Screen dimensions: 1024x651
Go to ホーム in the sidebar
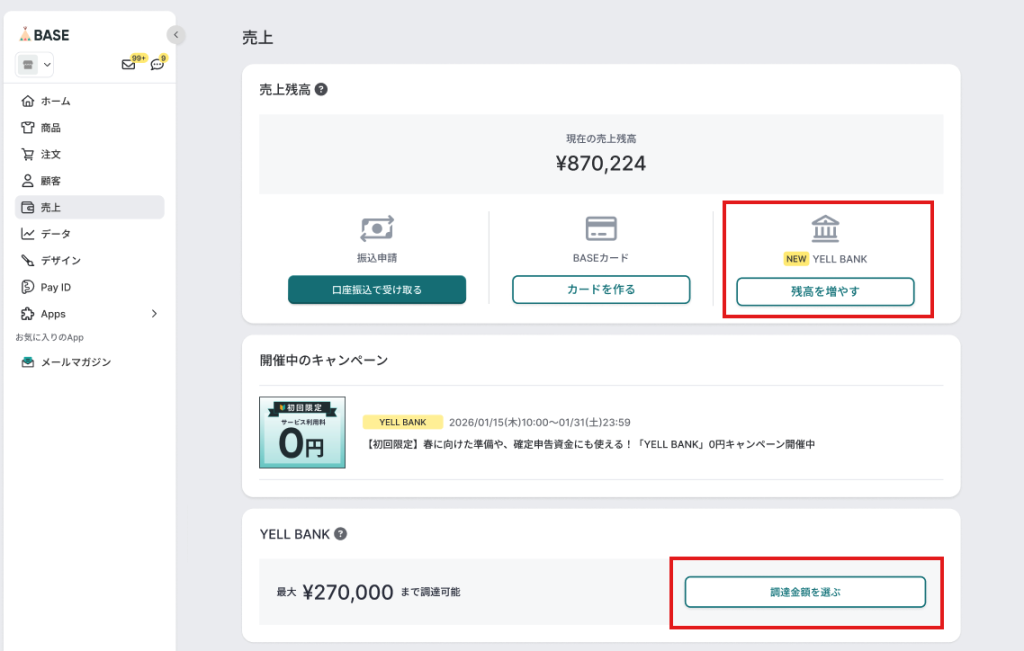coord(55,101)
